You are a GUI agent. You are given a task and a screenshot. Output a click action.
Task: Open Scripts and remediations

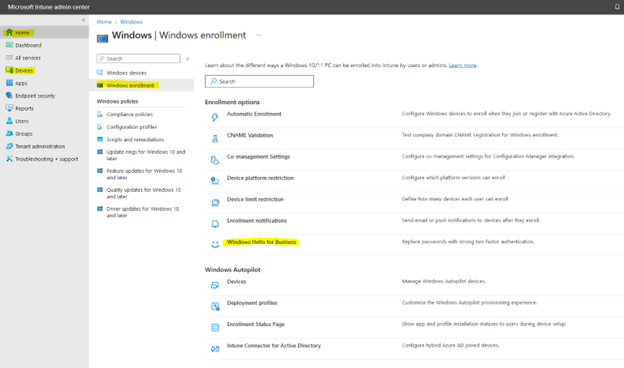(135, 140)
